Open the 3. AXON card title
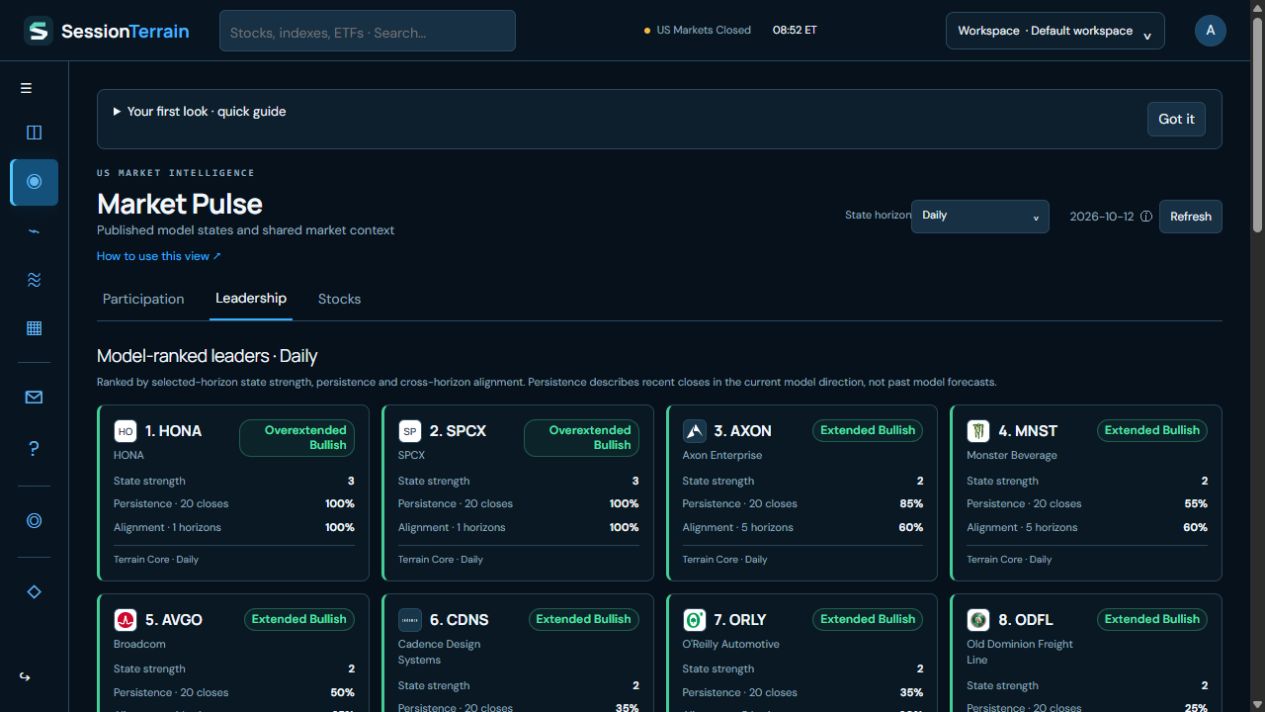This screenshot has width=1265, height=712. coord(743,431)
